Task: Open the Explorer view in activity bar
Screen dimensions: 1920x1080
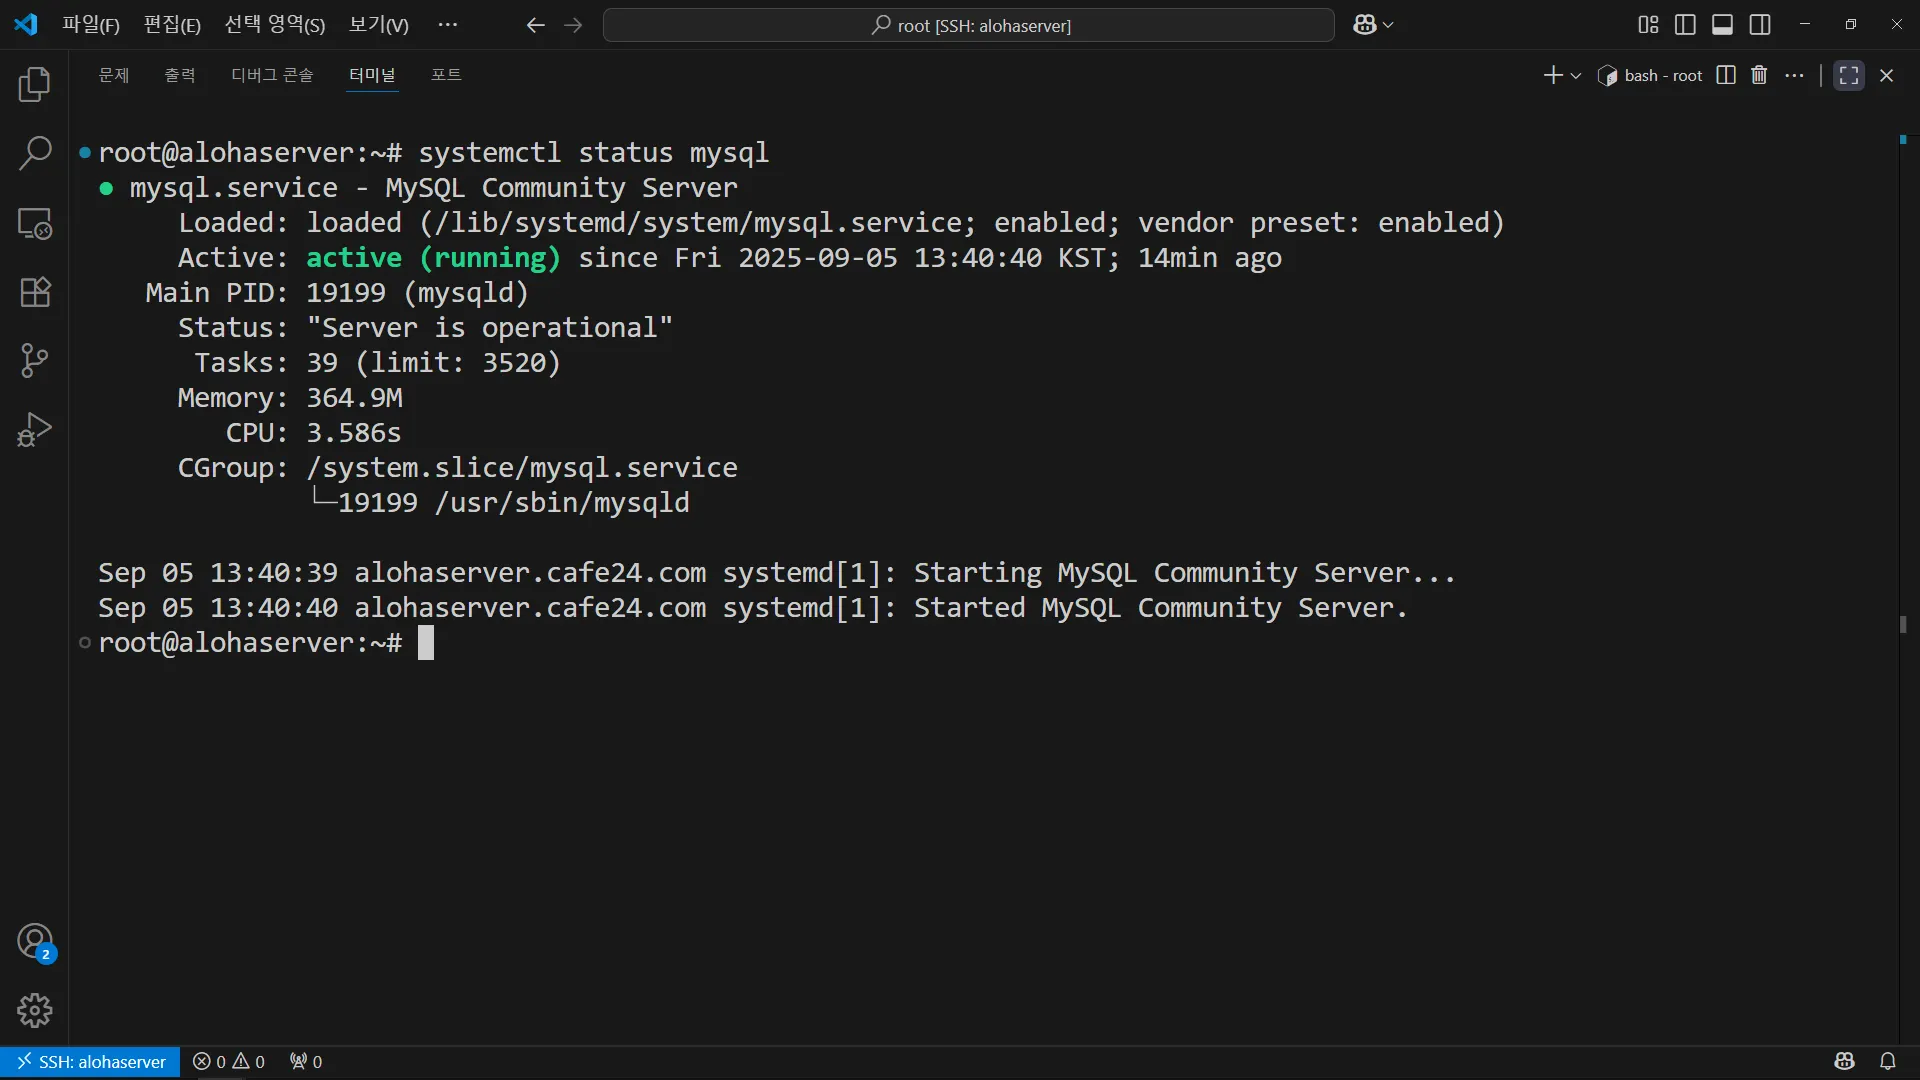Action: click(35, 85)
